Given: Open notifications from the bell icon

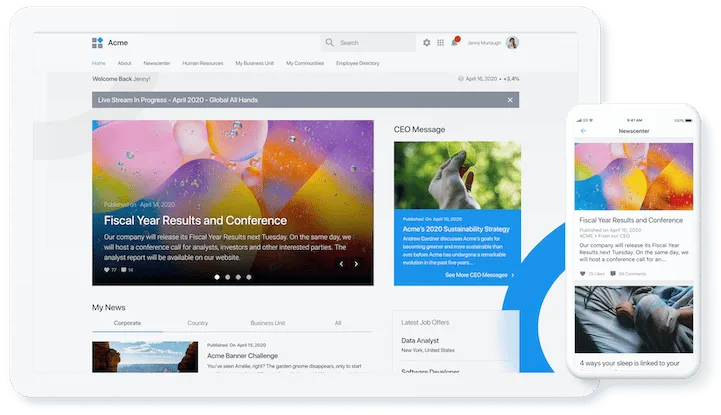Looking at the screenshot, I should click(455, 43).
